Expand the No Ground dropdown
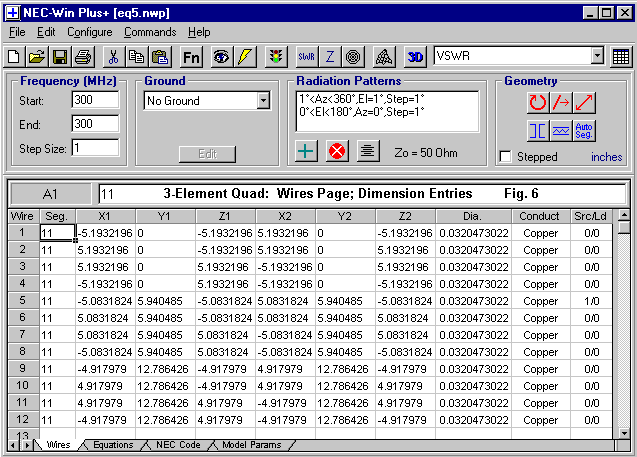Screen dimensions: 637x457 263,101
